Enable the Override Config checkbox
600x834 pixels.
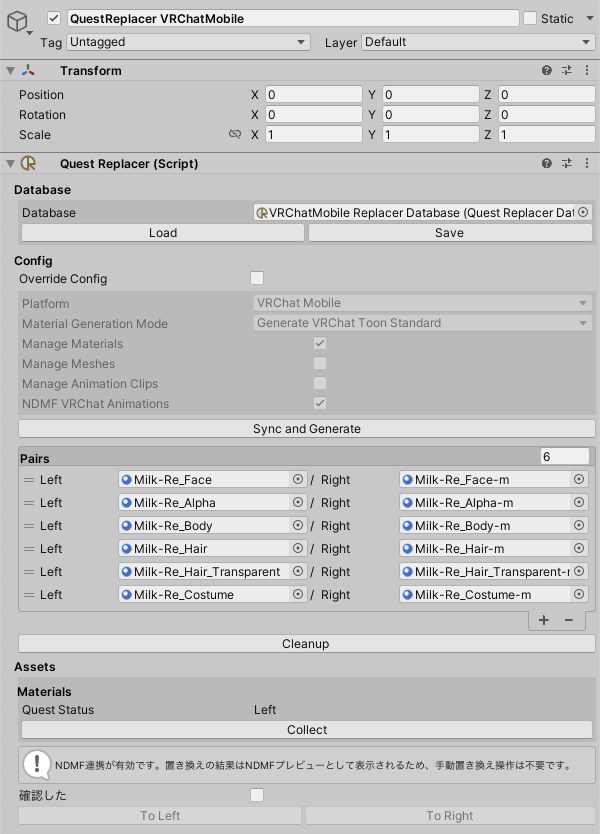coord(257,278)
